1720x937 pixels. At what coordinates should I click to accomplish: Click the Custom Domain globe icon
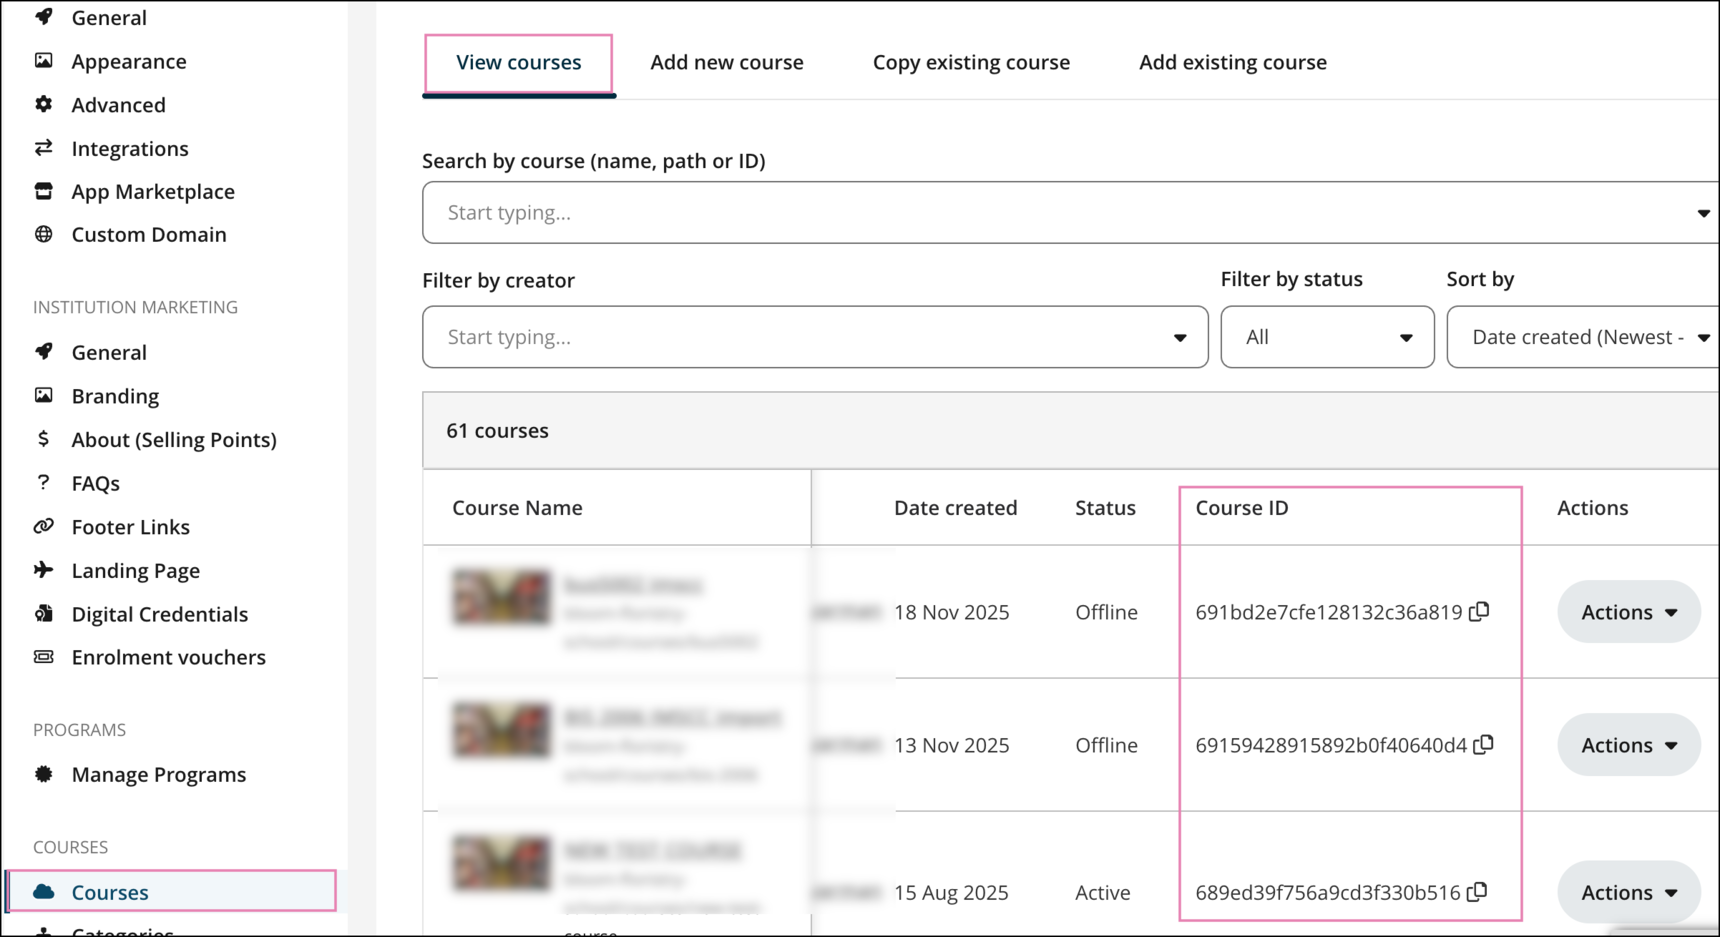pyautogui.click(x=44, y=234)
